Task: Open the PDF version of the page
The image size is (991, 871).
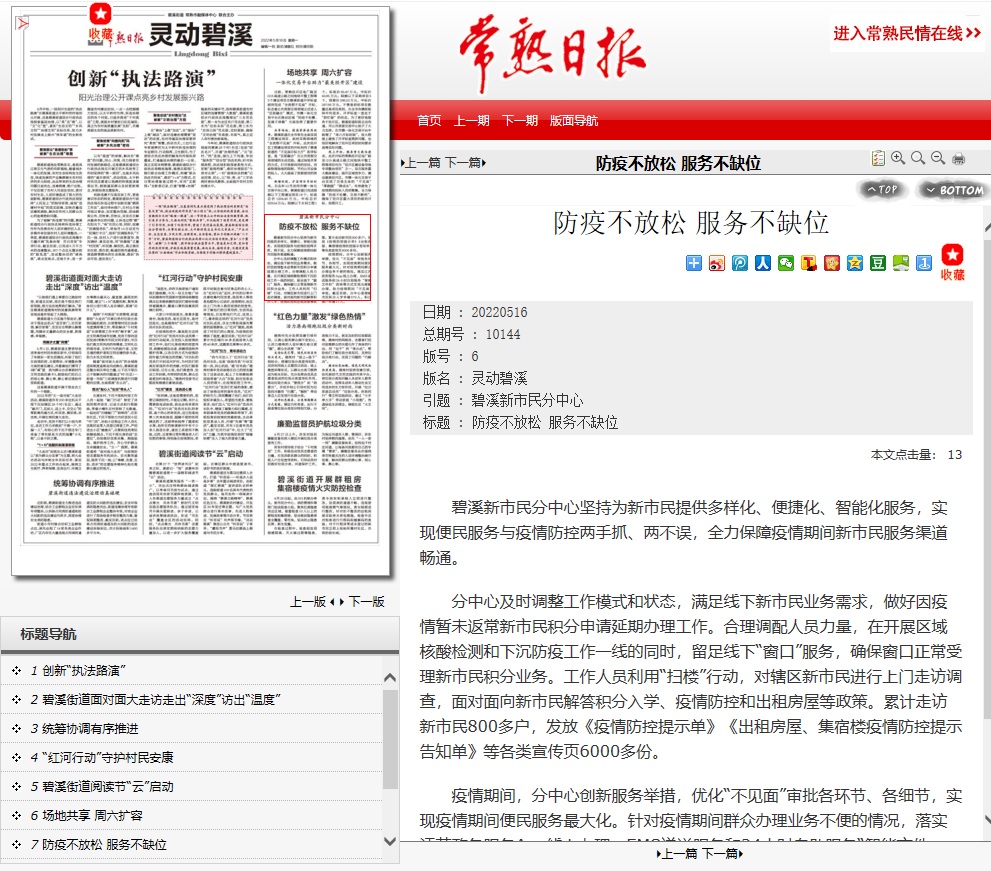Action: click(x=23, y=23)
